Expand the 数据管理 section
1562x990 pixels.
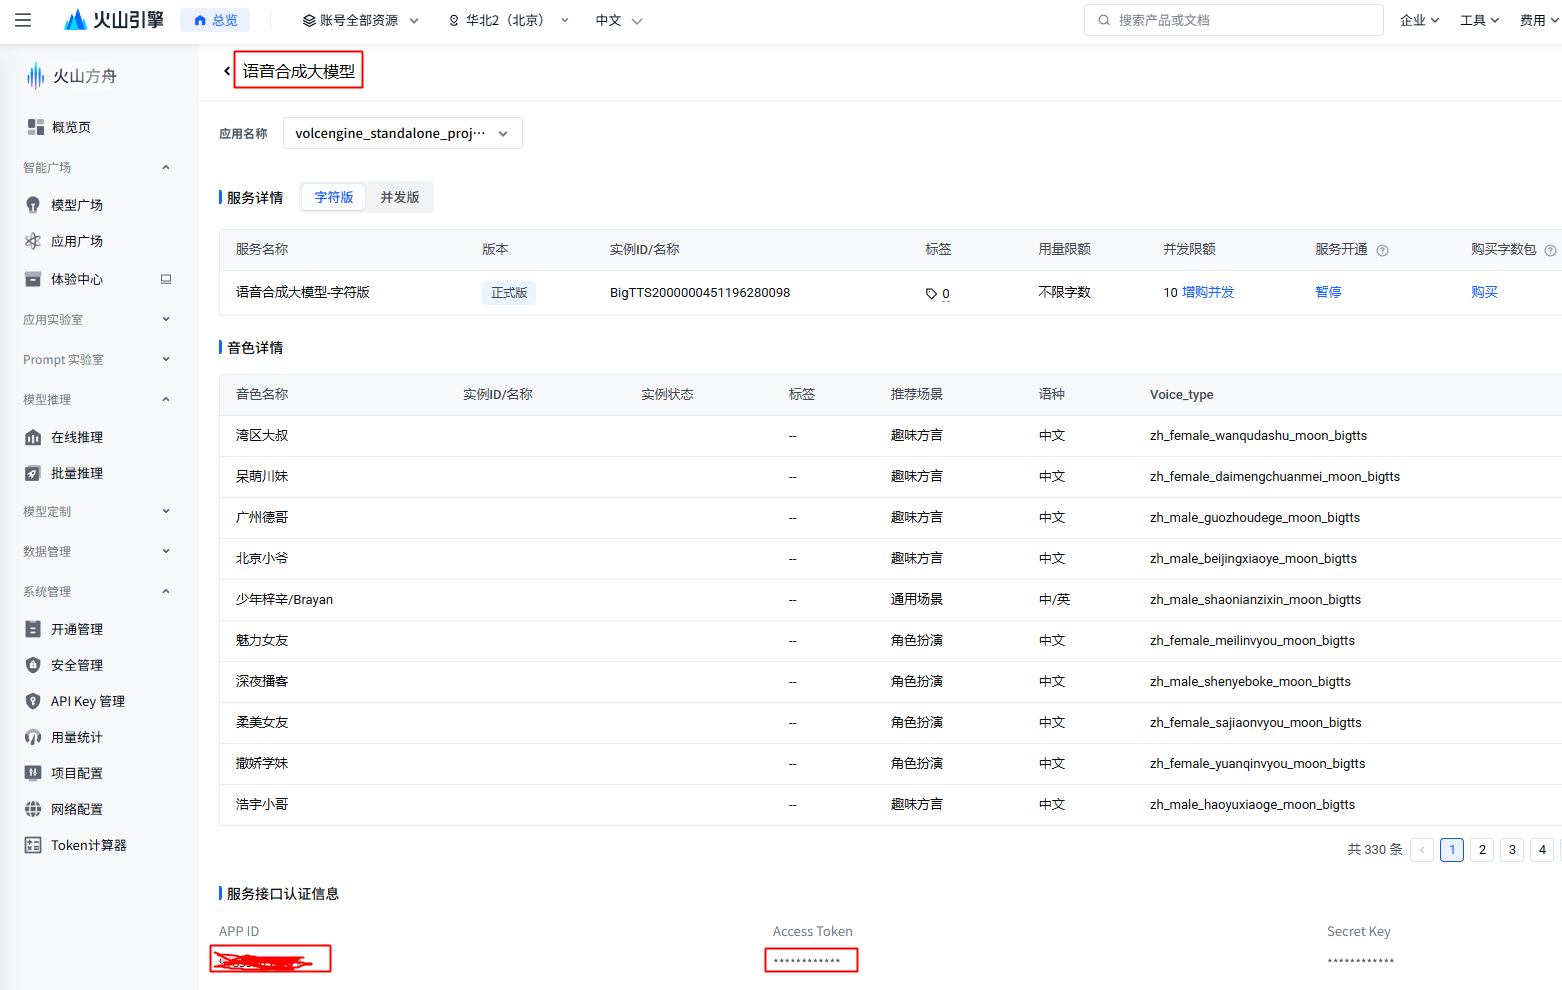coord(166,551)
